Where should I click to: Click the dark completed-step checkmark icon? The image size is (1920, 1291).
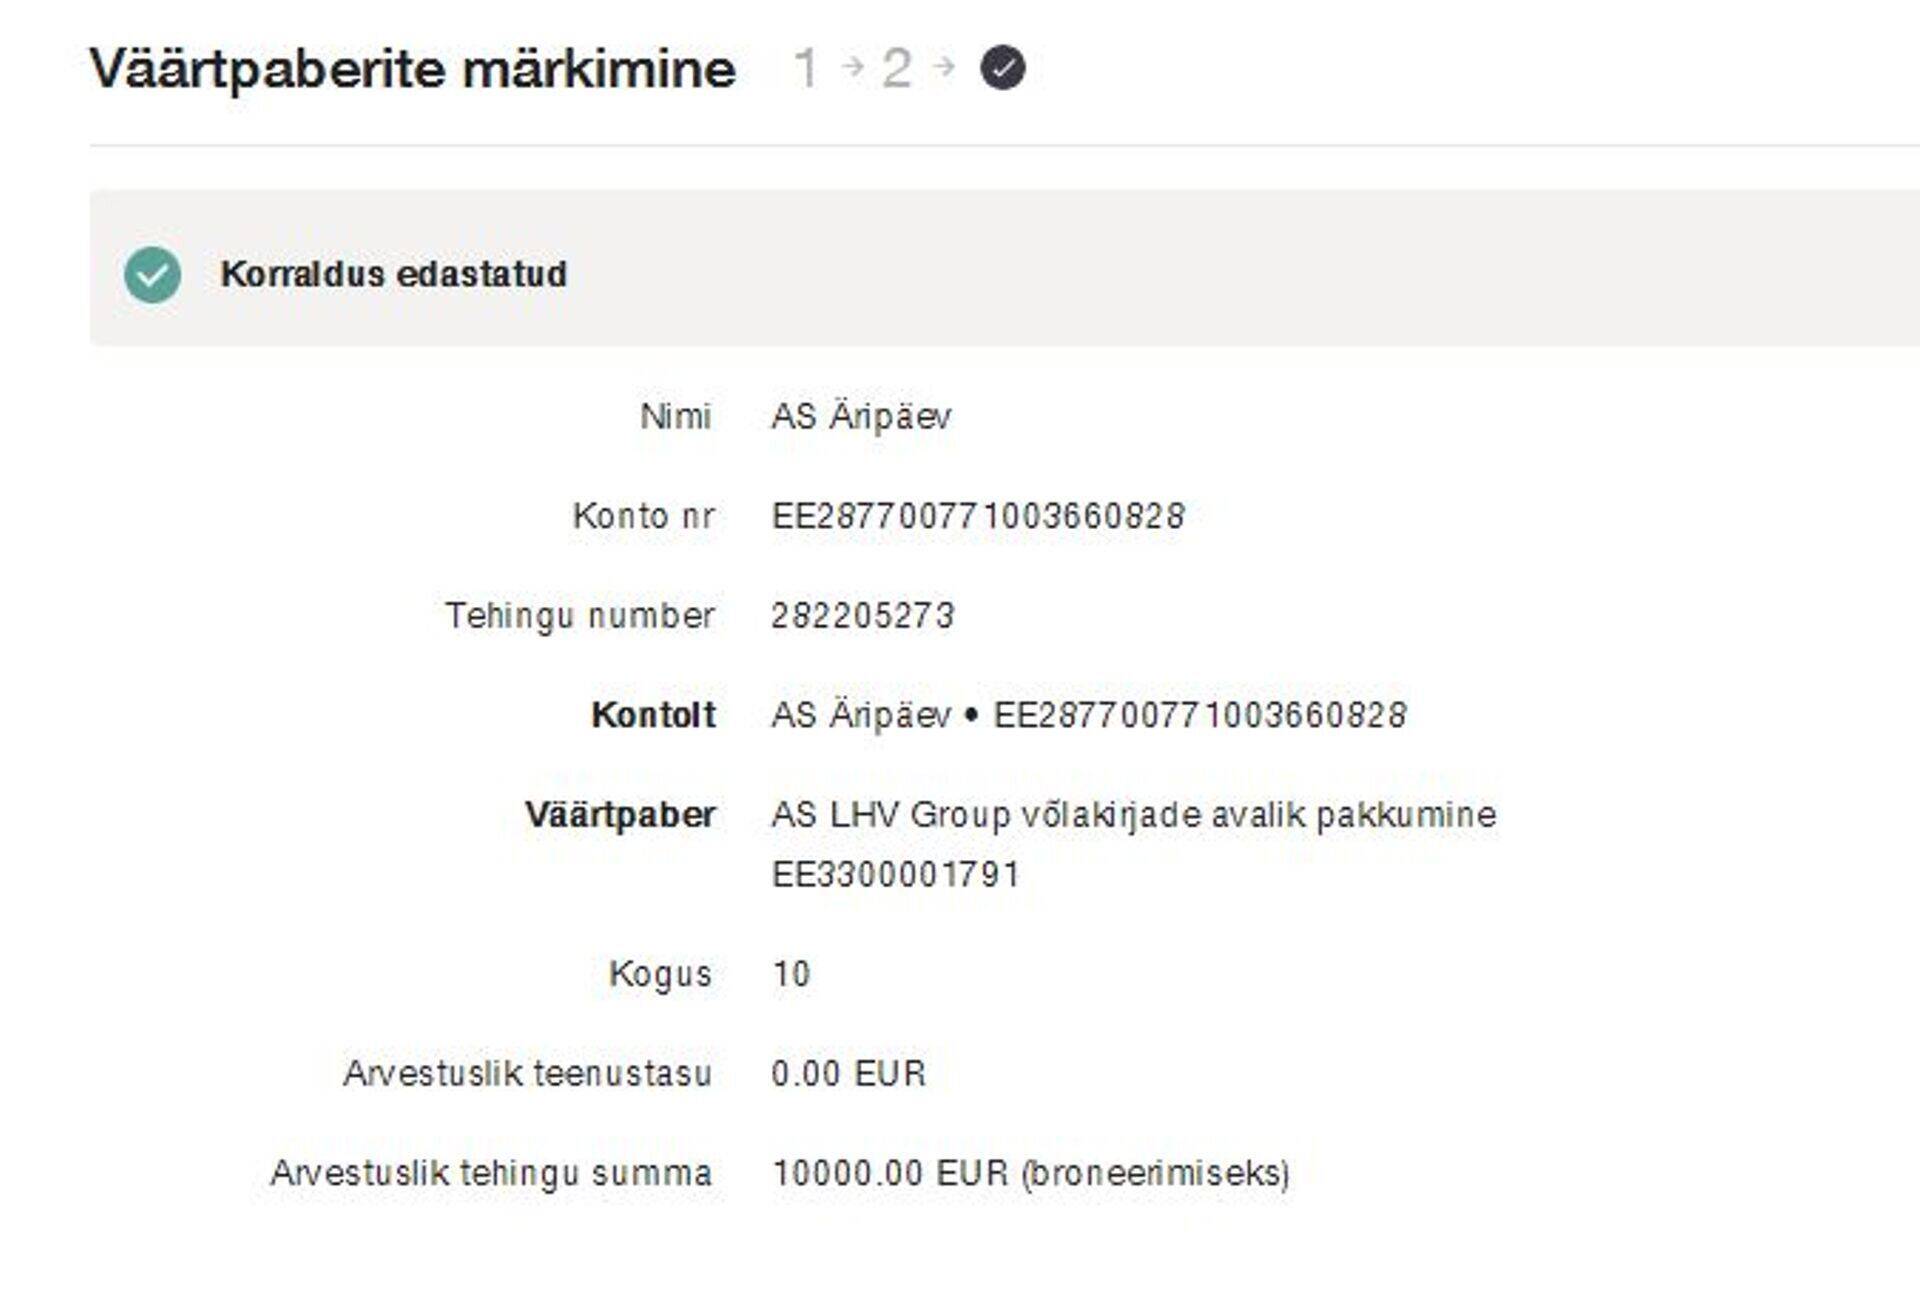[x=1002, y=68]
